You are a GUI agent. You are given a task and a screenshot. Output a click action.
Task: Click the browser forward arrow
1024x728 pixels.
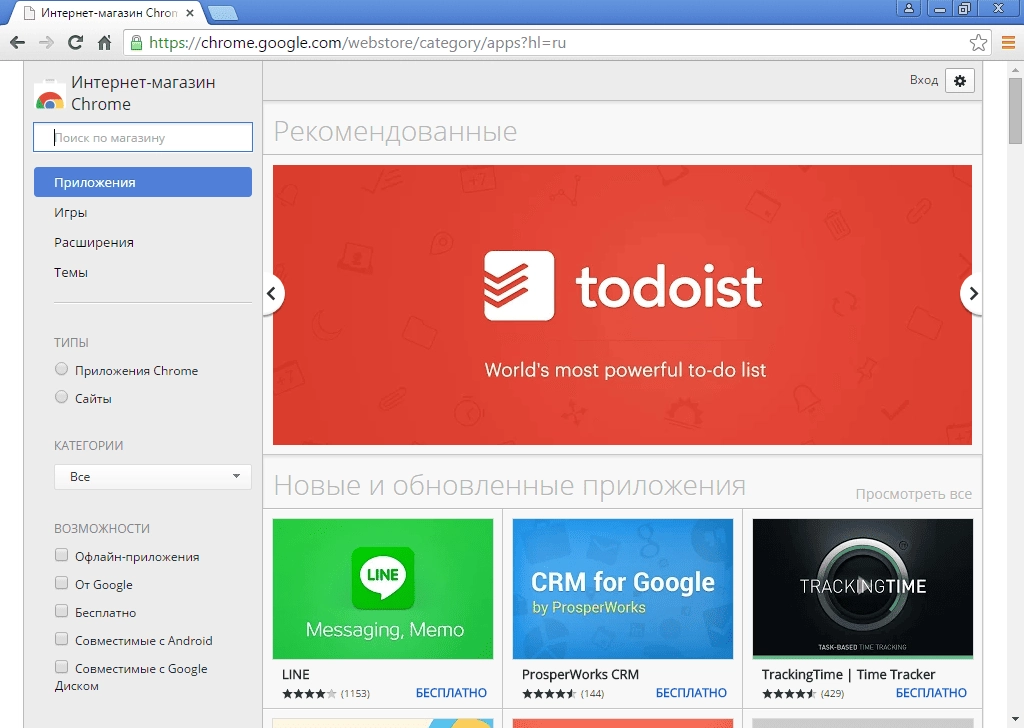(x=46, y=43)
